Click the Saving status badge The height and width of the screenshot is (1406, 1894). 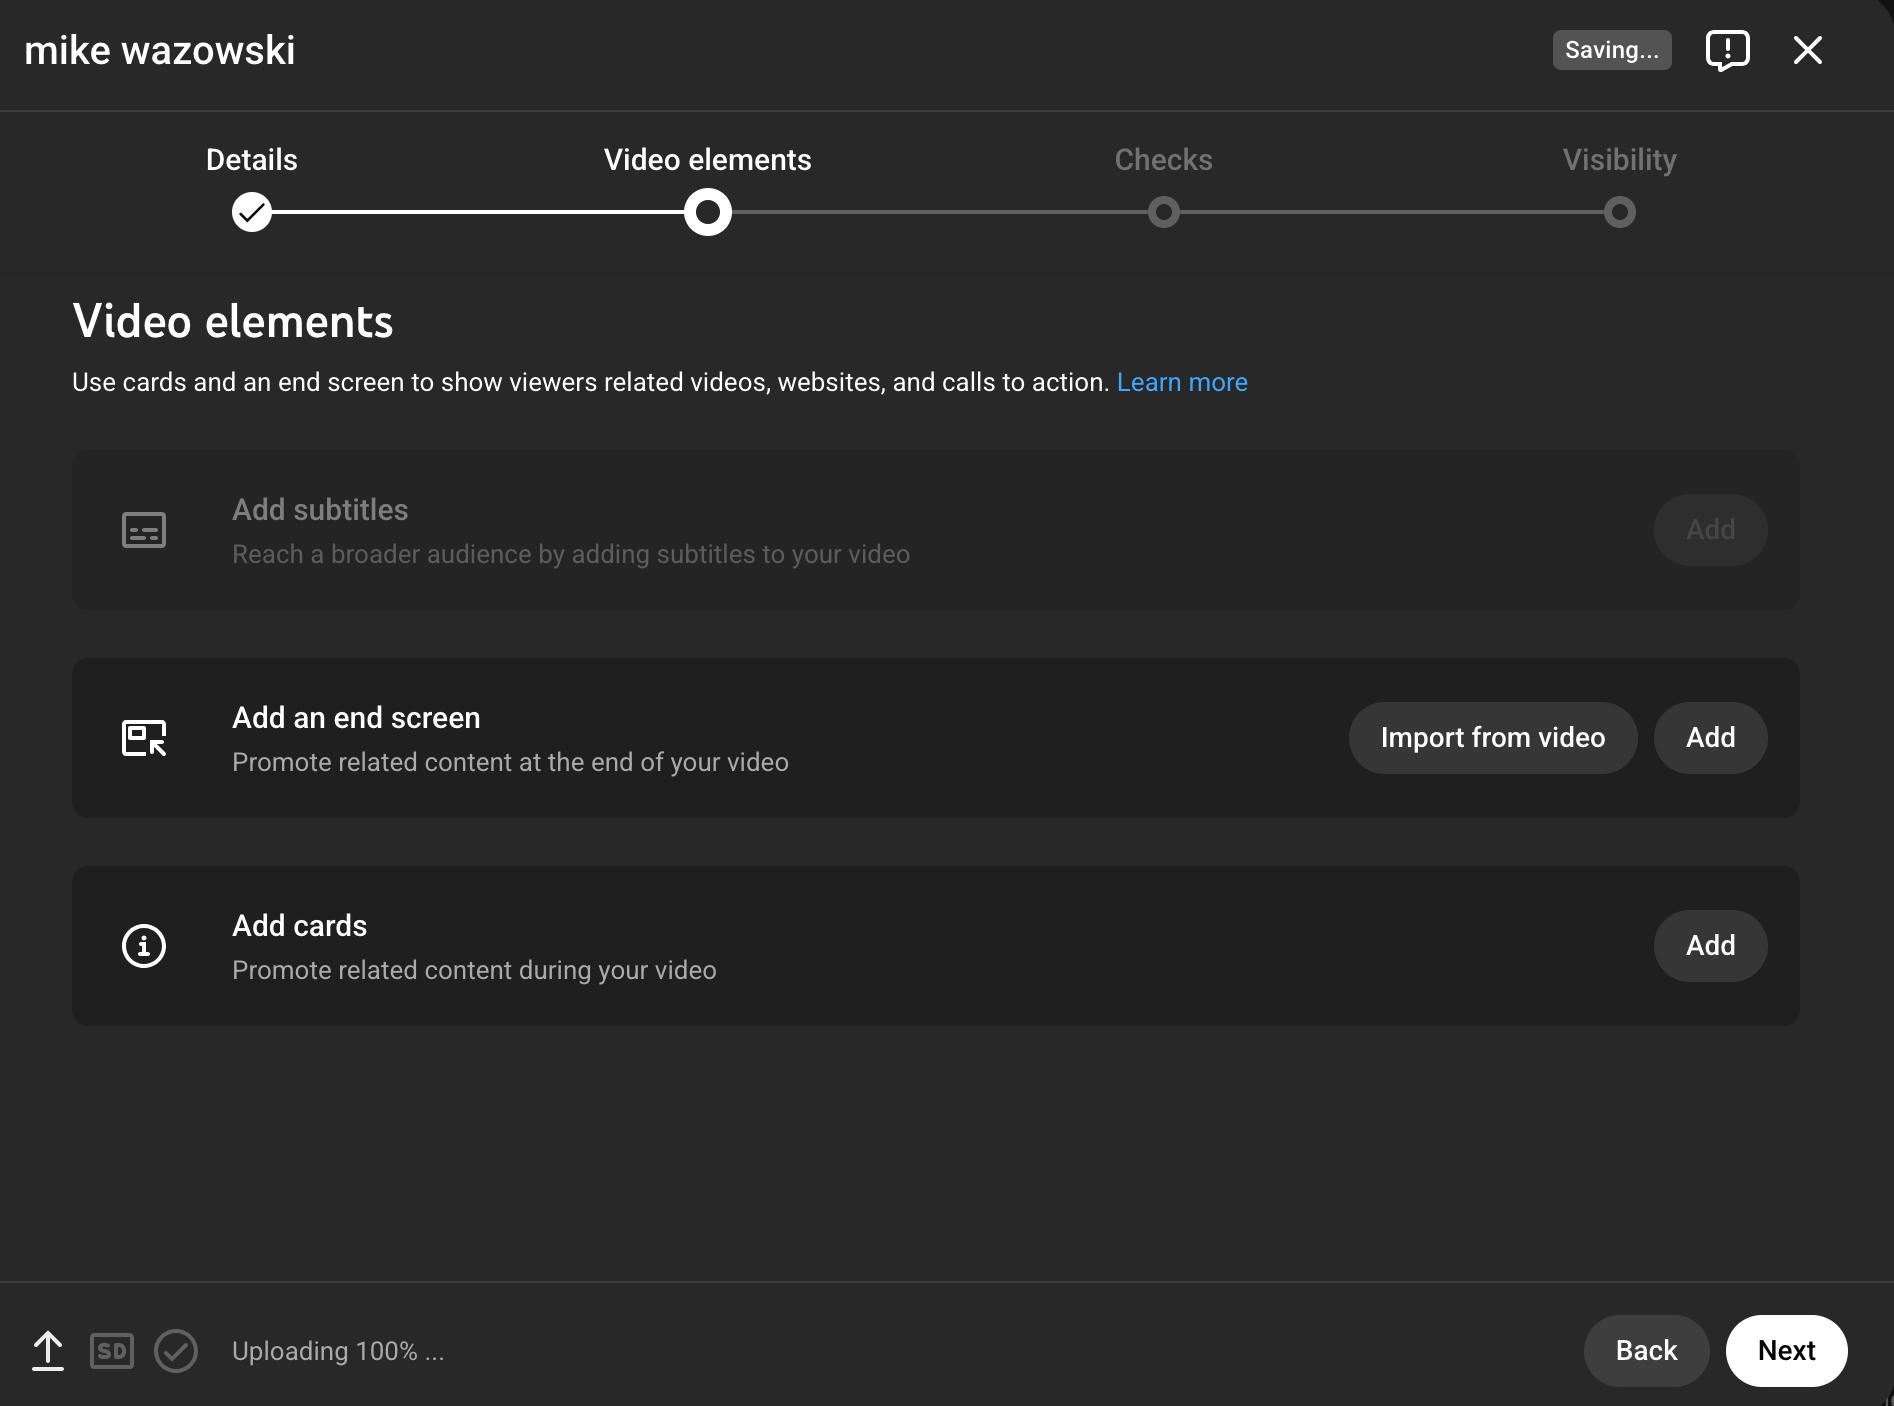click(1611, 50)
